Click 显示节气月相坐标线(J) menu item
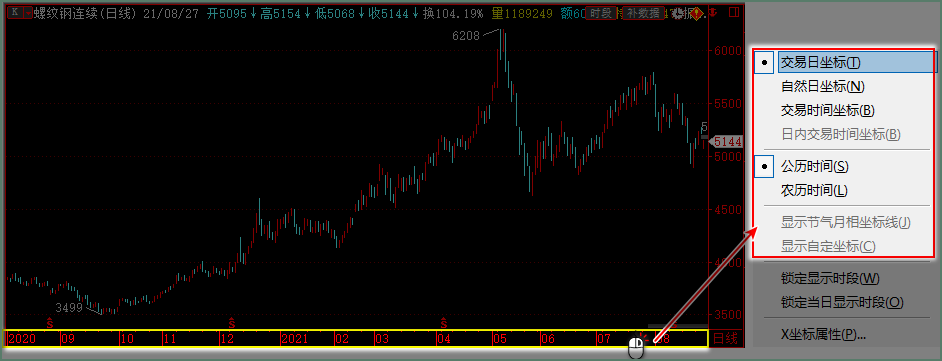 pos(845,223)
